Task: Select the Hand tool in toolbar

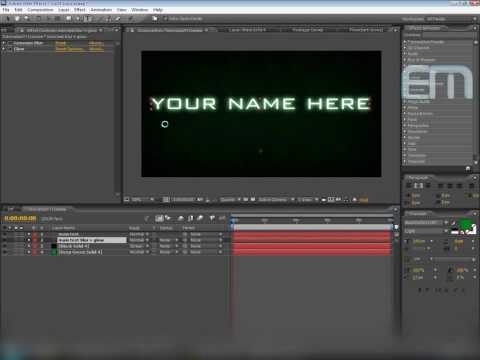Action: [17, 19]
